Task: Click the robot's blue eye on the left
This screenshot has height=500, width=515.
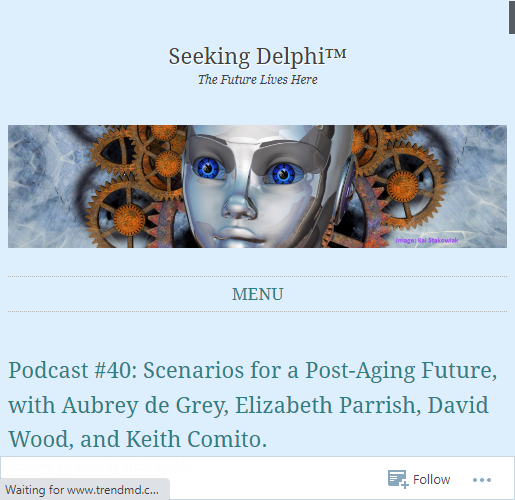Action: pos(209,168)
